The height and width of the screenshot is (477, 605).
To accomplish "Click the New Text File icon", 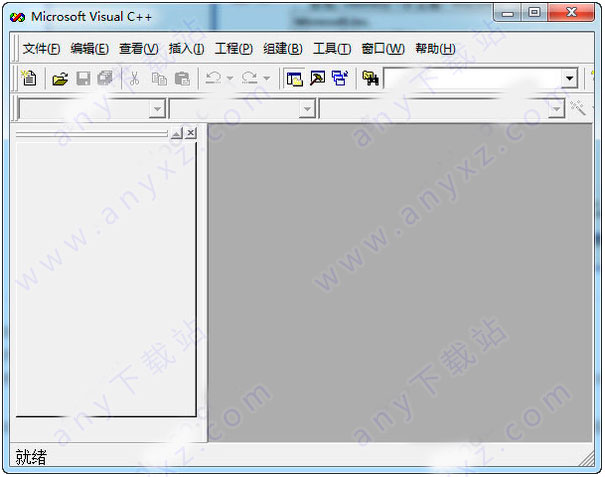I will pyautogui.click(x=29, y=78).
